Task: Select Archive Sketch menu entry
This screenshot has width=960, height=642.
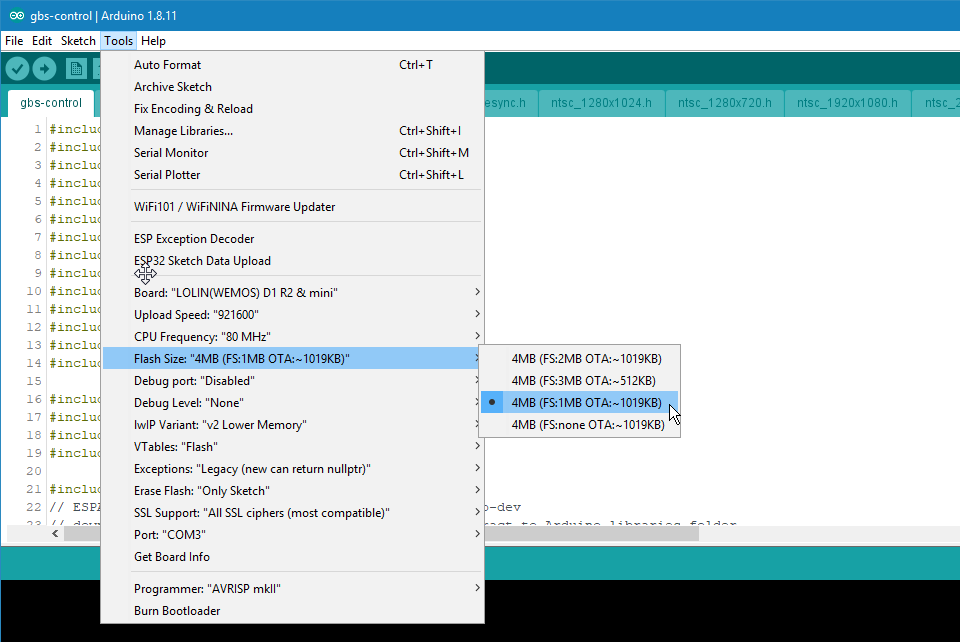Action: (x=293, y=87)
